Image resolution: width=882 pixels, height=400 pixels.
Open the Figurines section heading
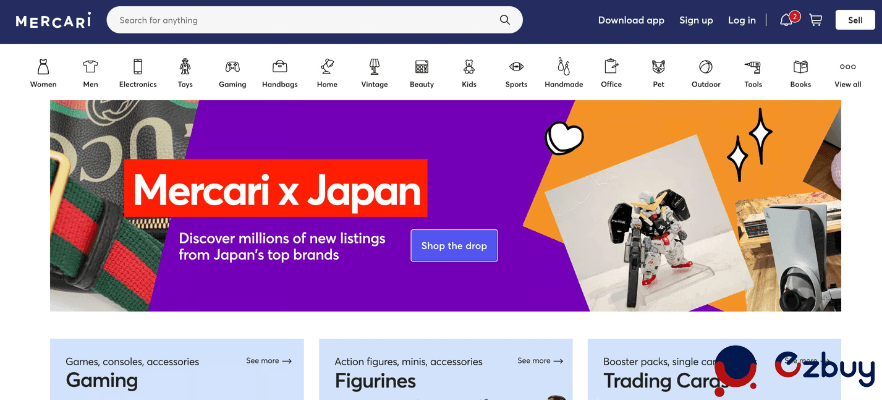click(x=375, y=381)
